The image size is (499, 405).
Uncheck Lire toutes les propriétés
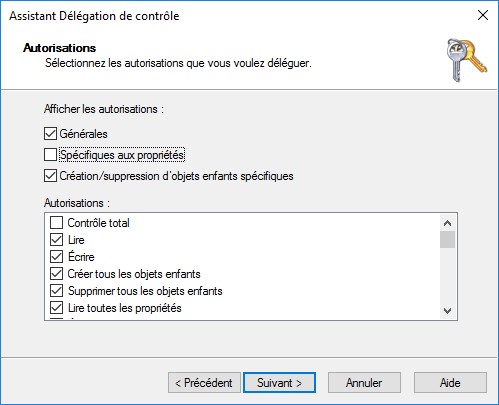56,308
